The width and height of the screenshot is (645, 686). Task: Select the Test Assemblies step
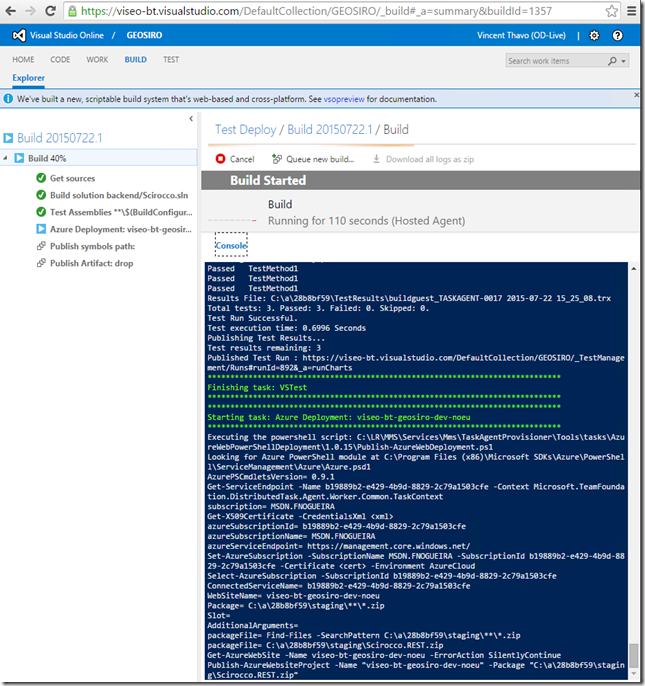(121, 212)
